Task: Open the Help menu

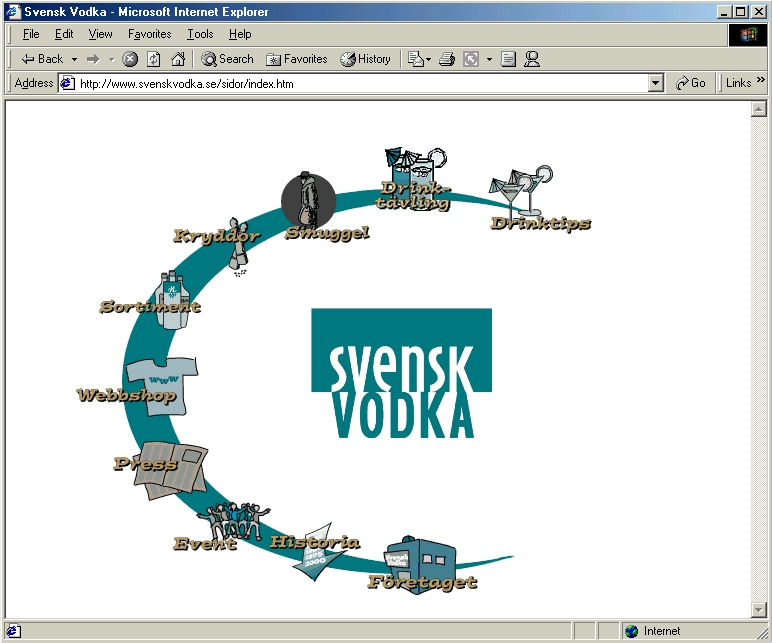Action: (240, 34)
